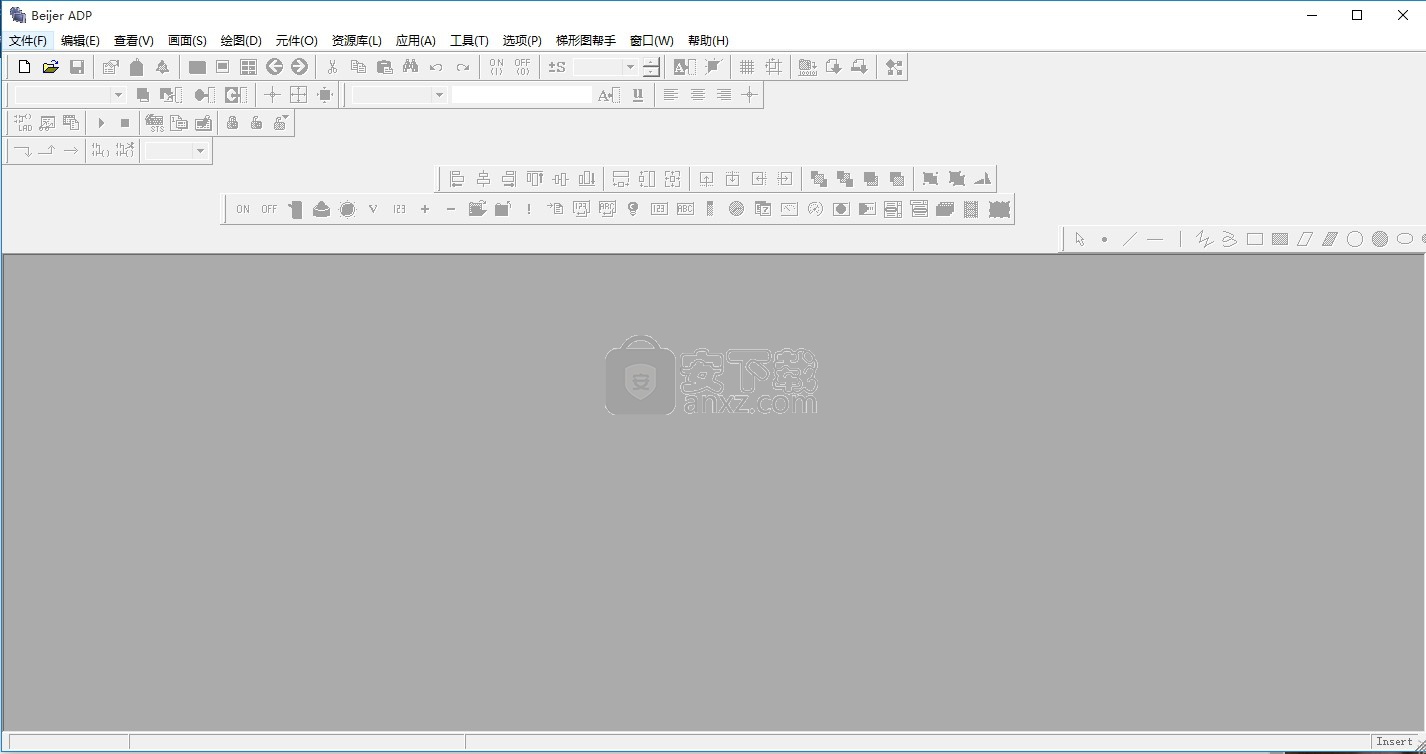Select the filled rectangle tool
This screenshot has height=754, width=1426.
pos(1279,239)
